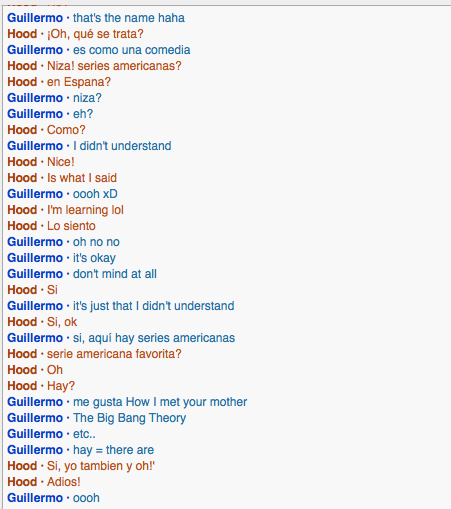This screenshot has width=451, height=509.
Task: Select Hood's 'I'm learning lol' message
Action: click(x=85, y=210)
